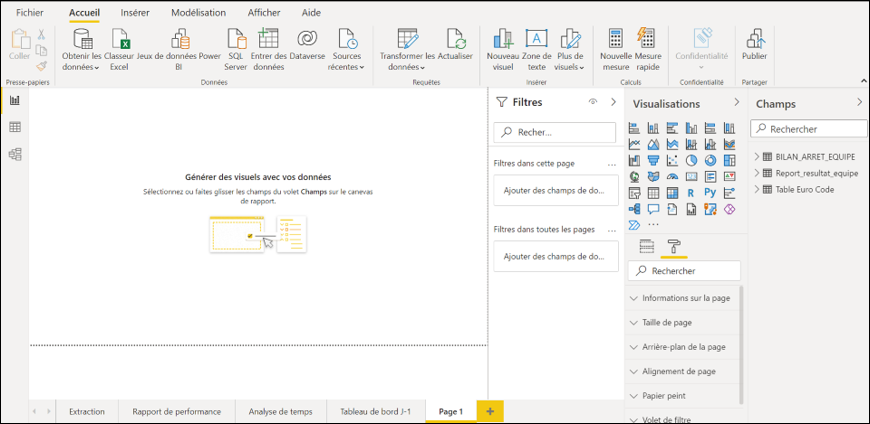Select the multi-row card visual
870x424 pixels.
(x=711, y=176)
